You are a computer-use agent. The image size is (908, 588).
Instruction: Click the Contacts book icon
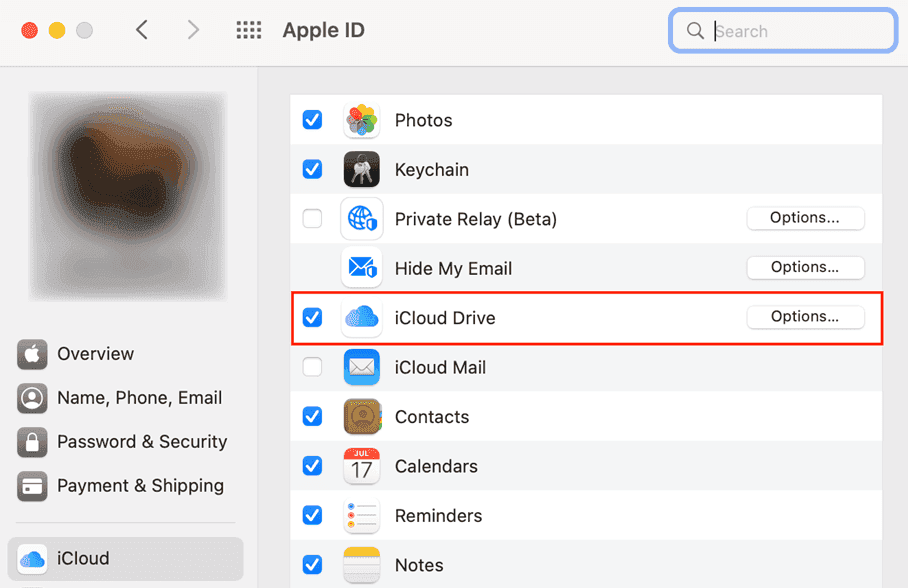click(361, 417)
